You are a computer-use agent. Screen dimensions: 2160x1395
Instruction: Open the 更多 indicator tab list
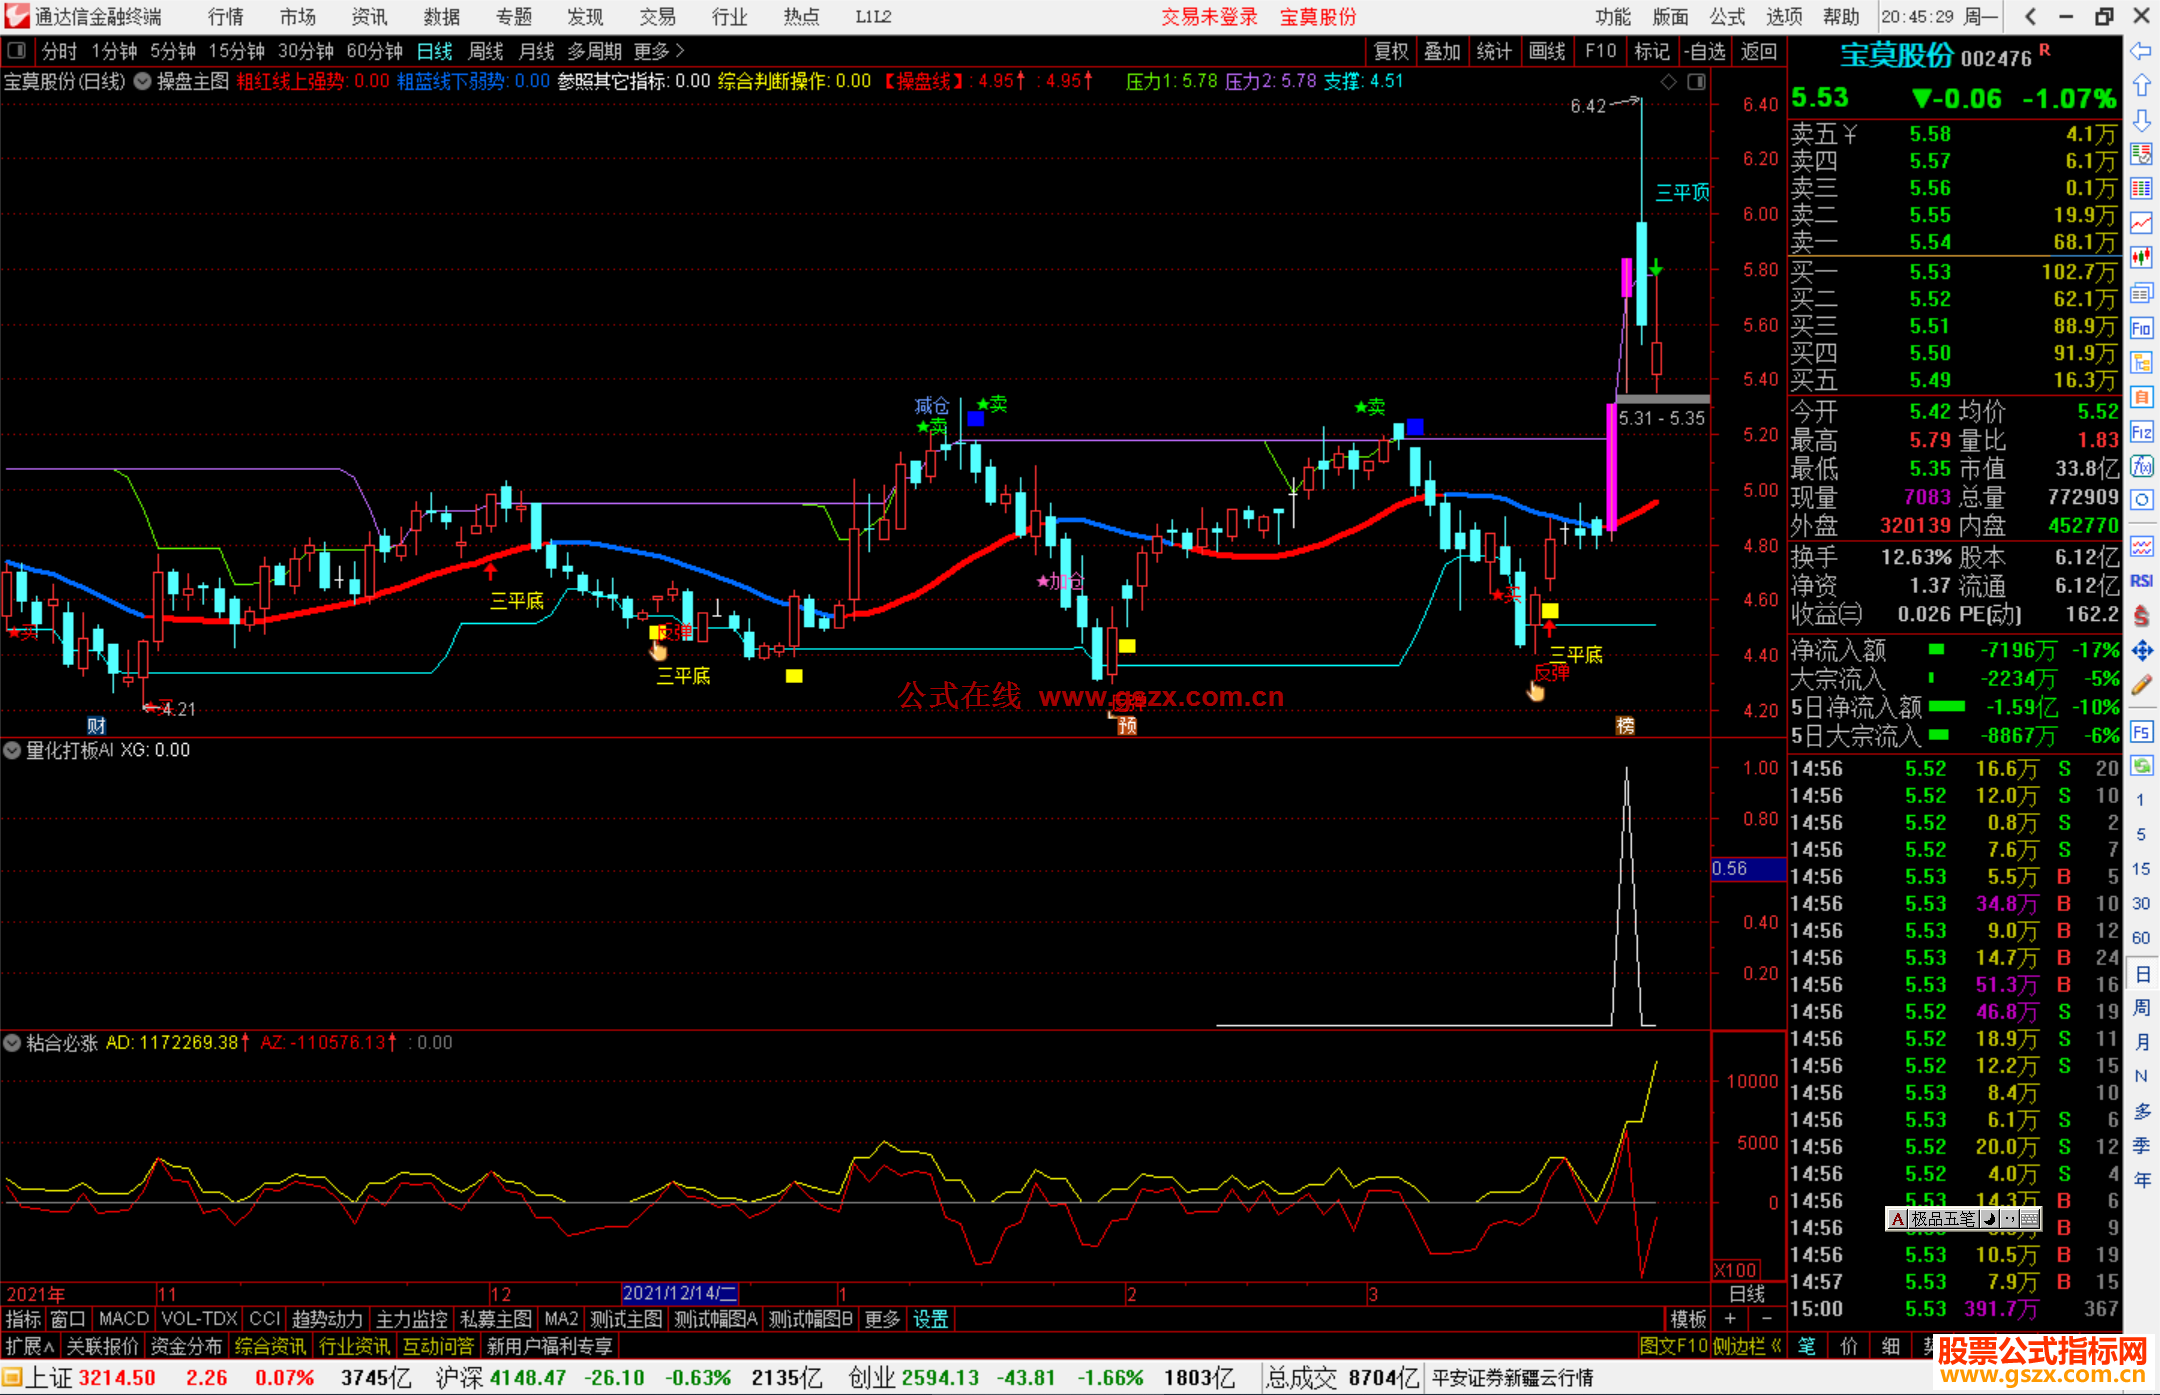[x=882, y=1319]
